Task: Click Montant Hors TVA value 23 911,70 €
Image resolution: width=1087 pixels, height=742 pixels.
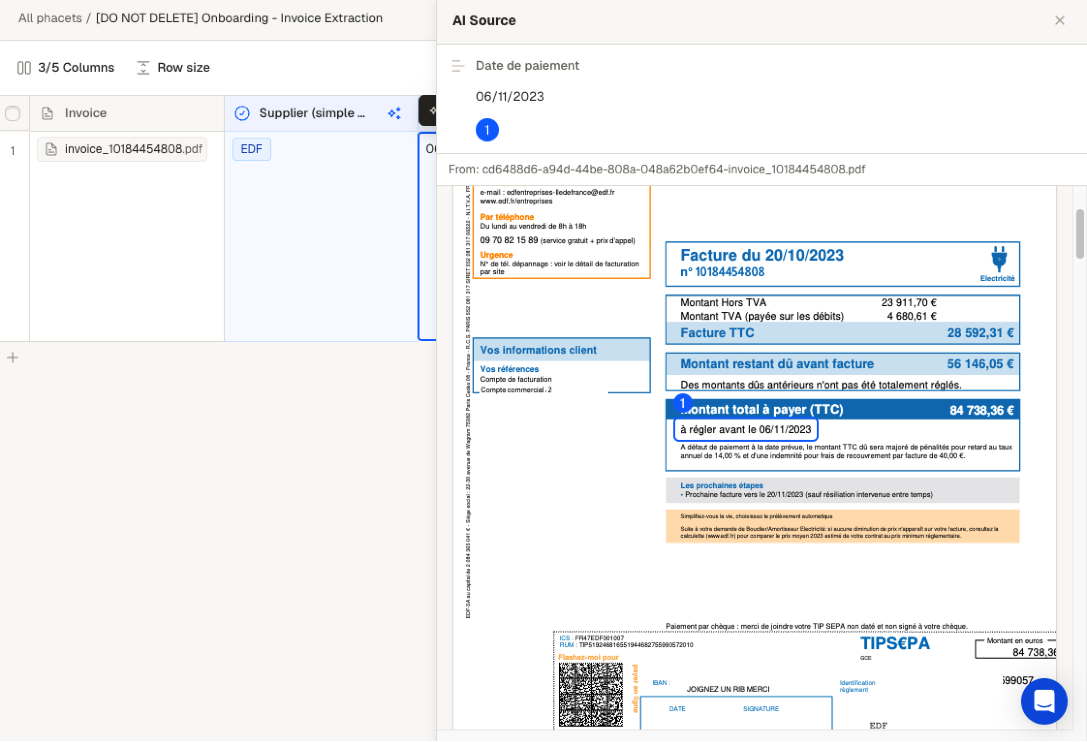Action: tap(909, 302)
